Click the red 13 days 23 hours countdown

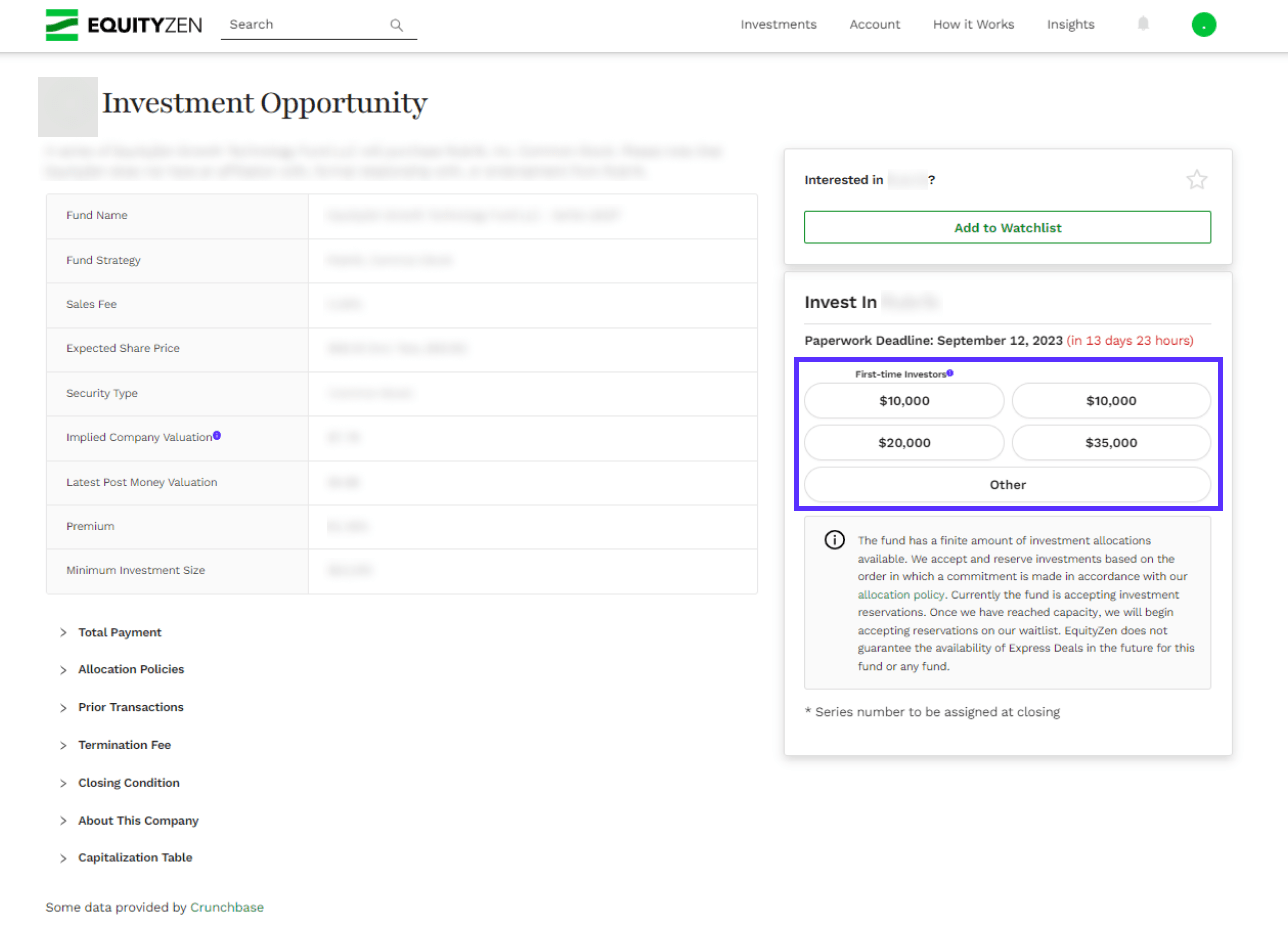(x=1130, y=341)
